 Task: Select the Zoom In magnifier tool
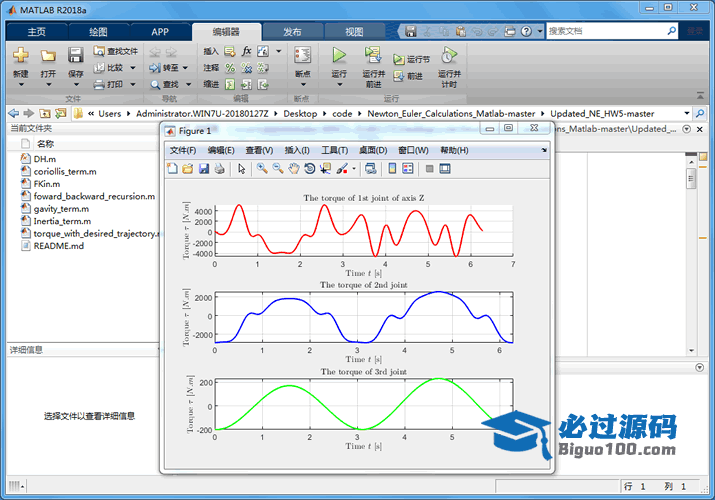[262, 169]
